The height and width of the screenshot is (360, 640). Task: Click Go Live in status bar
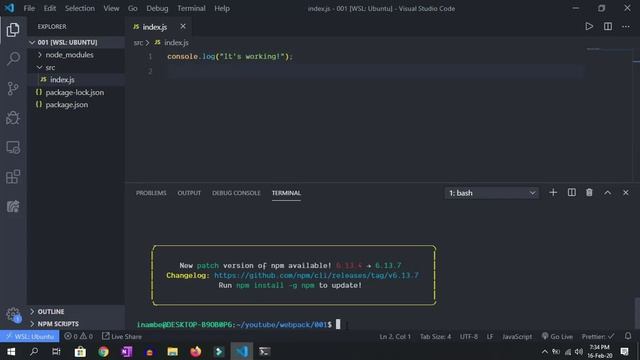(557, 336)
